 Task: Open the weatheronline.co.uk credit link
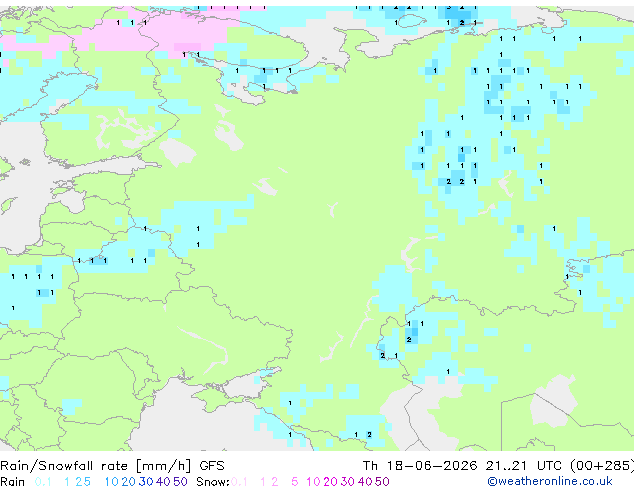click(550, 482)
